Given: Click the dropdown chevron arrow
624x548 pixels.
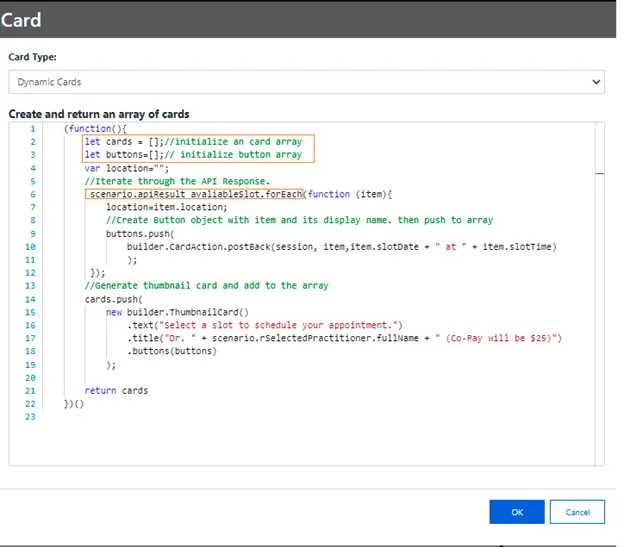Looking at the screenshot, I should tap(596, 82).
